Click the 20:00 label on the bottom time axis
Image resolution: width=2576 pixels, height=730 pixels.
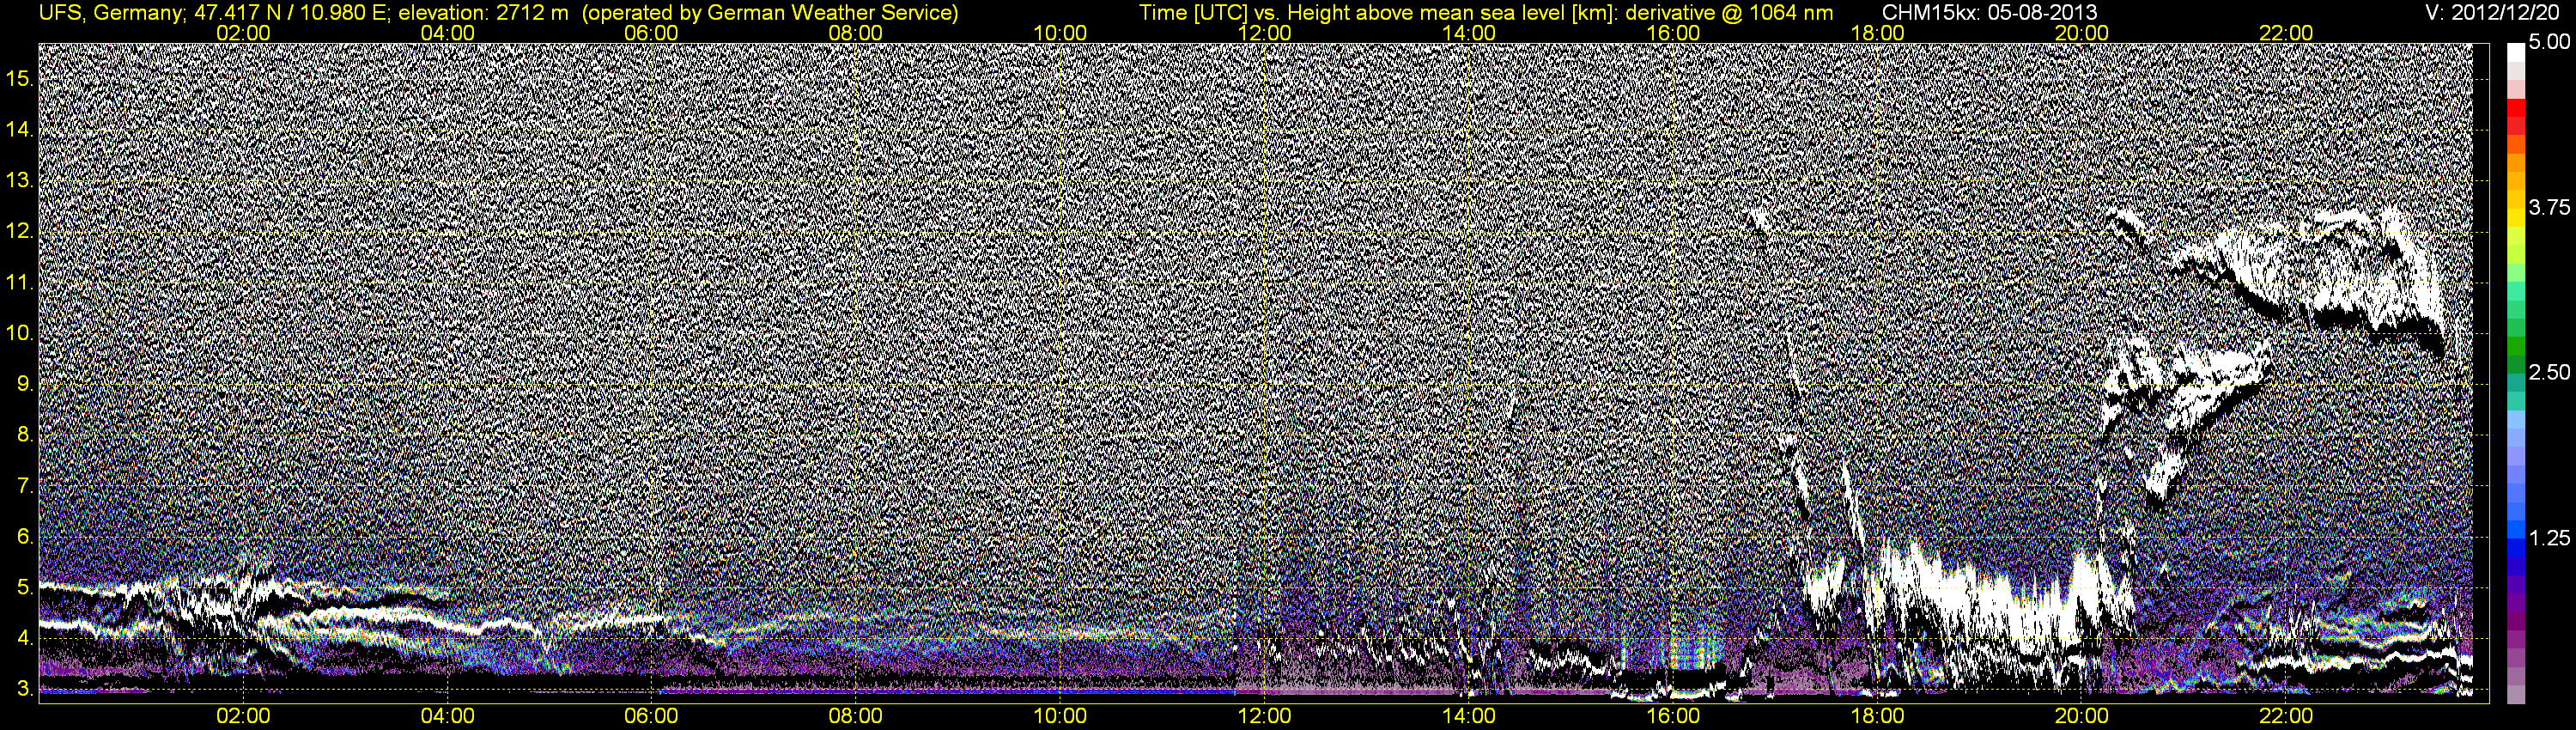[x=2082, y=716]
